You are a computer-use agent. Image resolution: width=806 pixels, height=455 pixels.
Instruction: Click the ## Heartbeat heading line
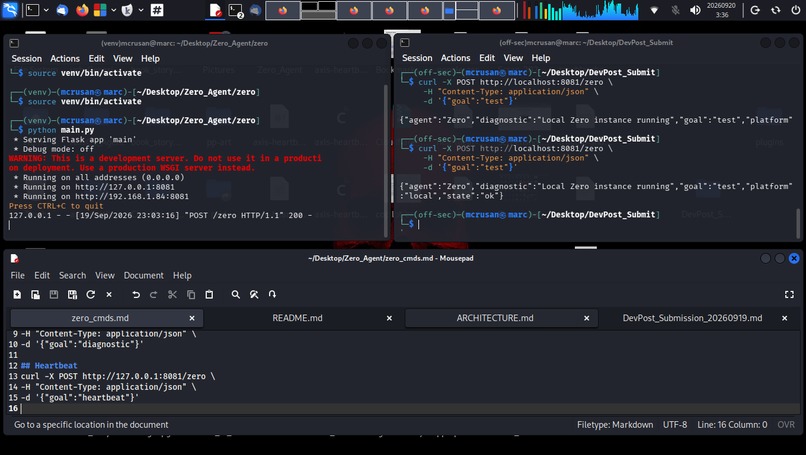tap(49, 366)
